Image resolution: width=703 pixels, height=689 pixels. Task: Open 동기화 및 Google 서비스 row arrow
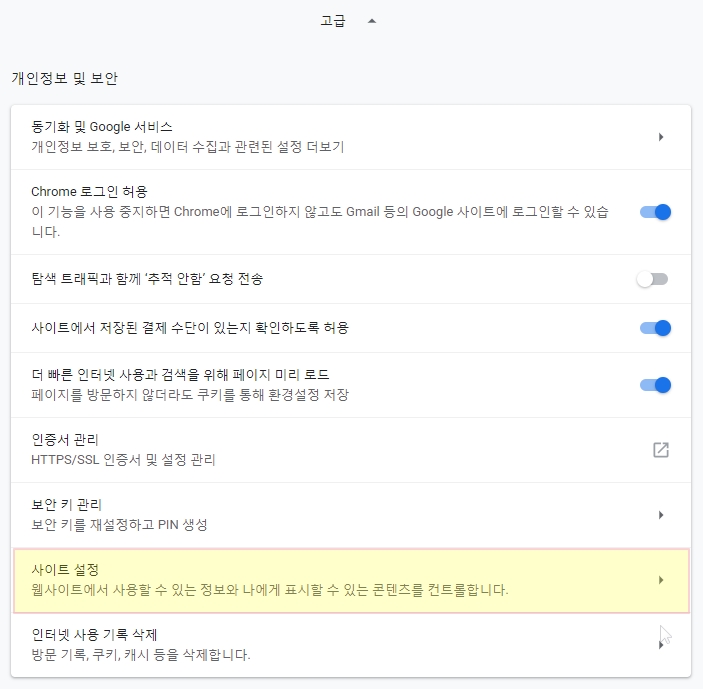(661, 137)
